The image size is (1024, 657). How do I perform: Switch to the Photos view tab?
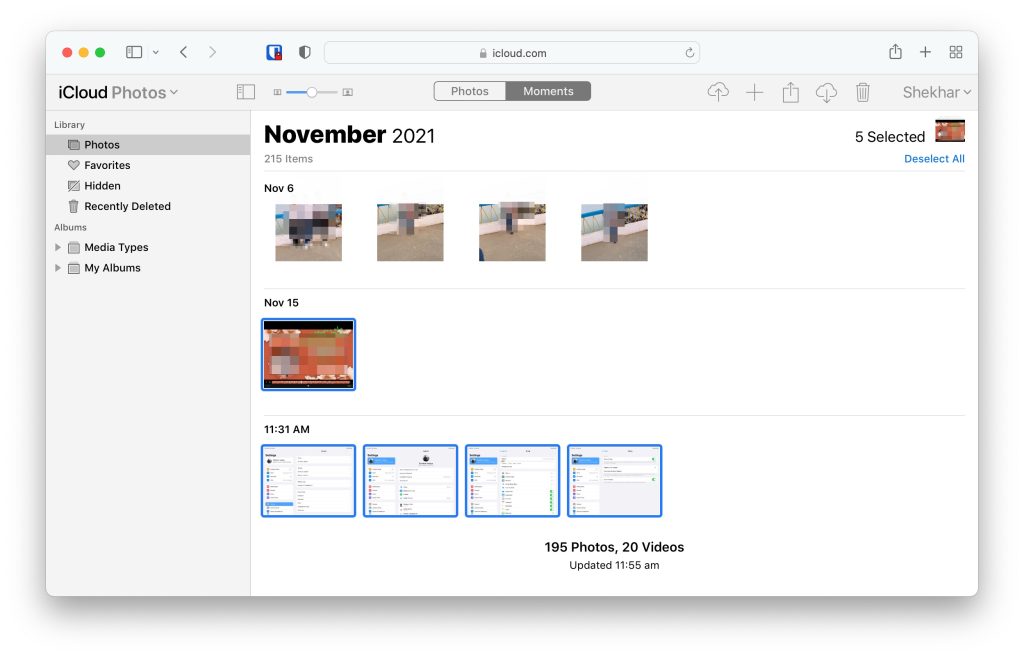pos(470,91)
